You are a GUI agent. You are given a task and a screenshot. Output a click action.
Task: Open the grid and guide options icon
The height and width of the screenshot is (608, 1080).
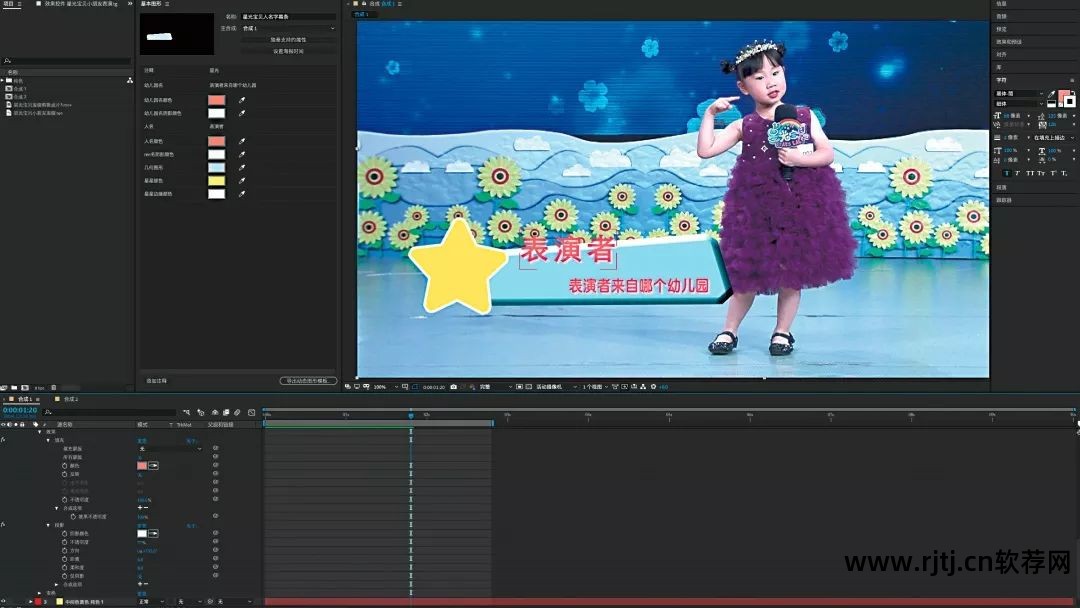[x=405, y=385]
